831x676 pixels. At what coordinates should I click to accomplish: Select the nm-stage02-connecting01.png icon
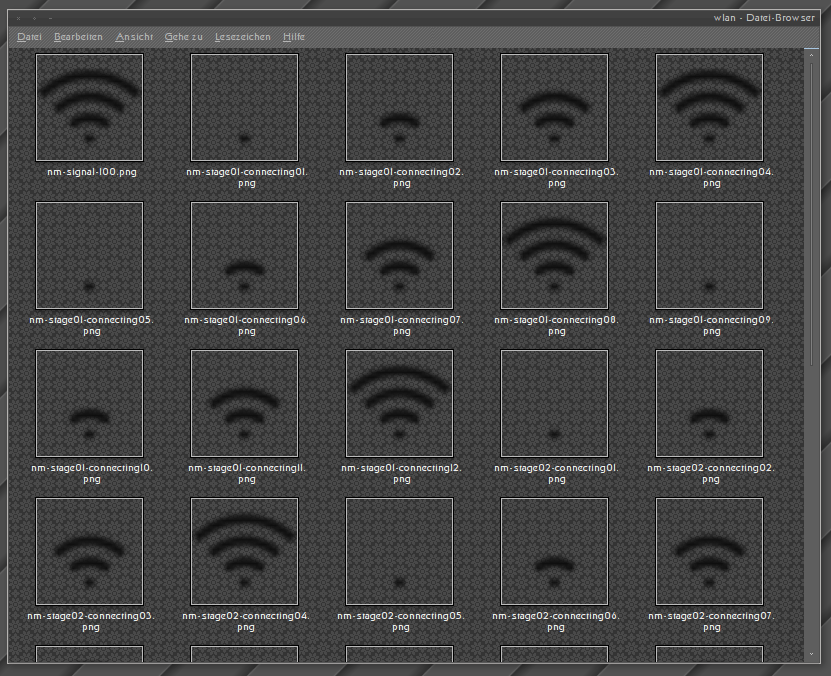(554, 403)
